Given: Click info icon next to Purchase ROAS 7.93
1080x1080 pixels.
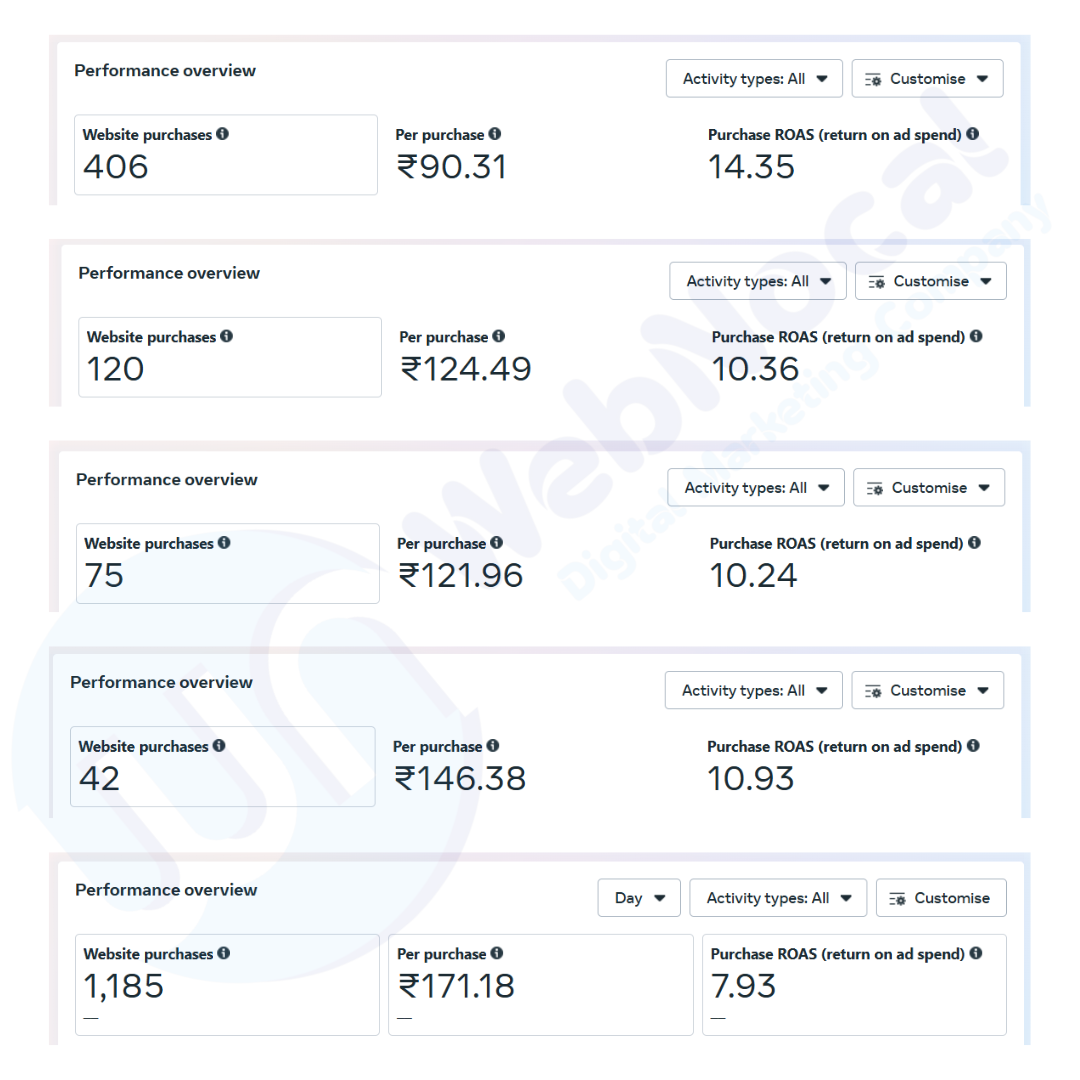Looking at the screenshot, I should click(975, 954).
